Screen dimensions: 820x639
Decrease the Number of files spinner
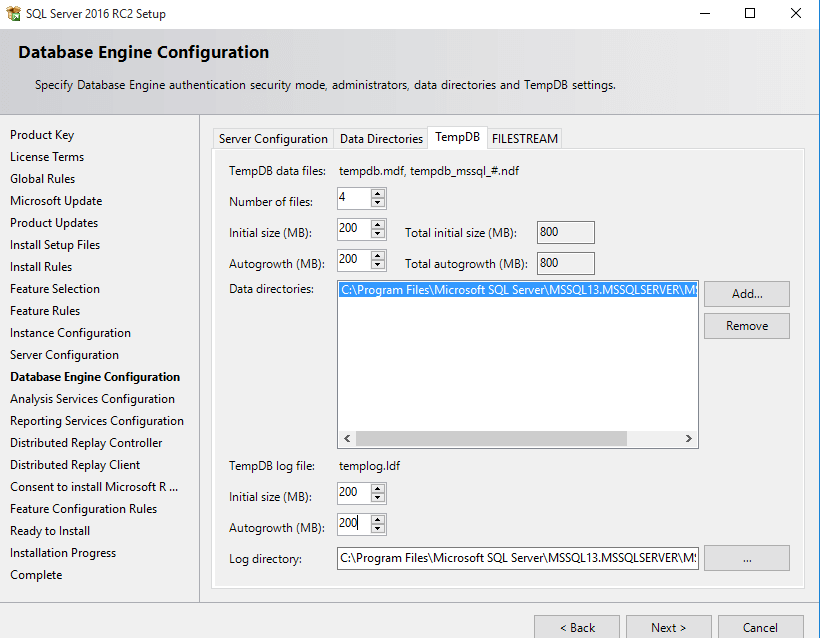point(377,203)
